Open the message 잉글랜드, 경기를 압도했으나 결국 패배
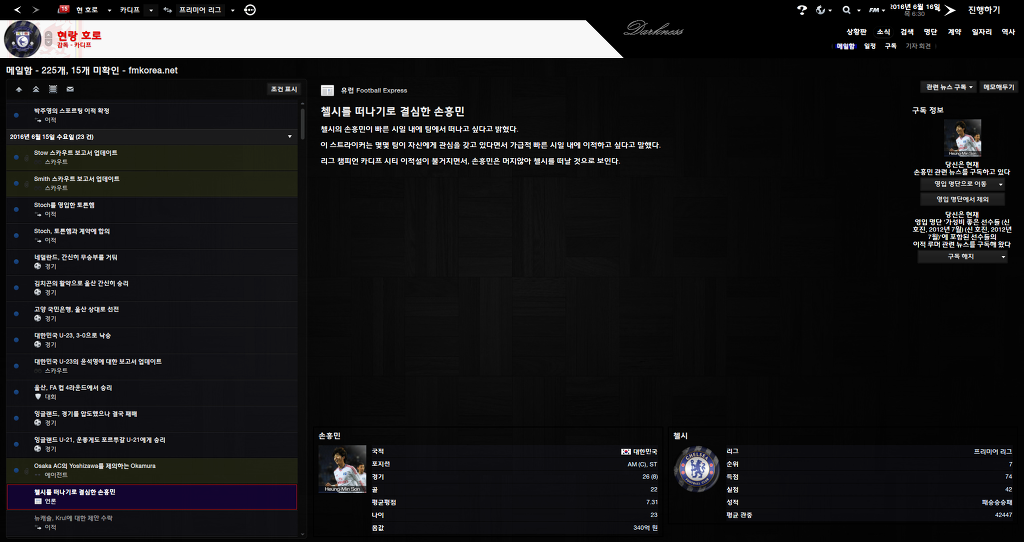Image resolution: width=1024 pixels, height=542 pixels. pos(152,419)
